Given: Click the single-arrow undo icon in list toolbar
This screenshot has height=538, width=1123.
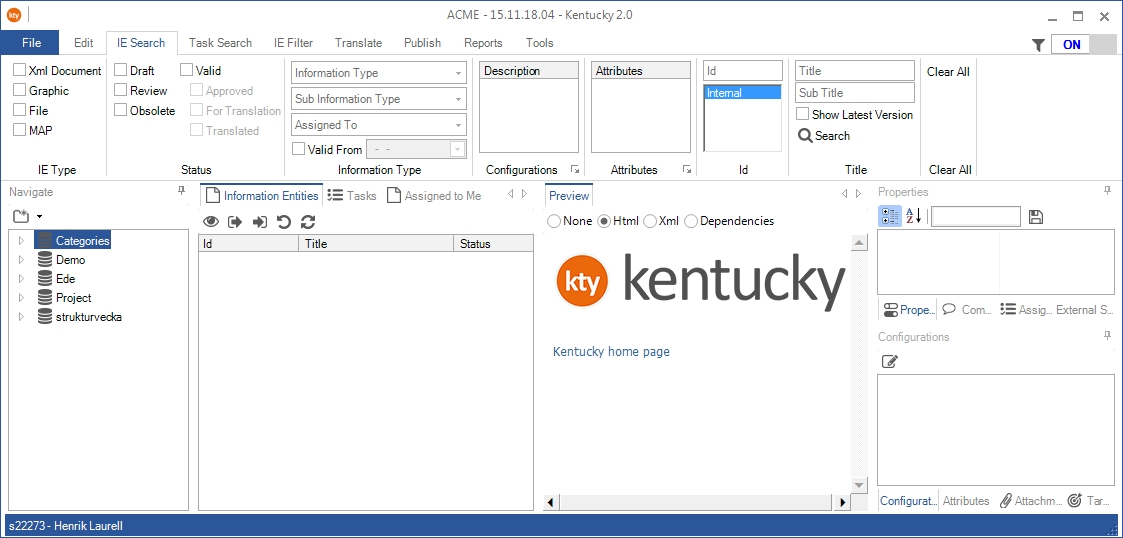Looking at the screenshot, I should [284, 222].
